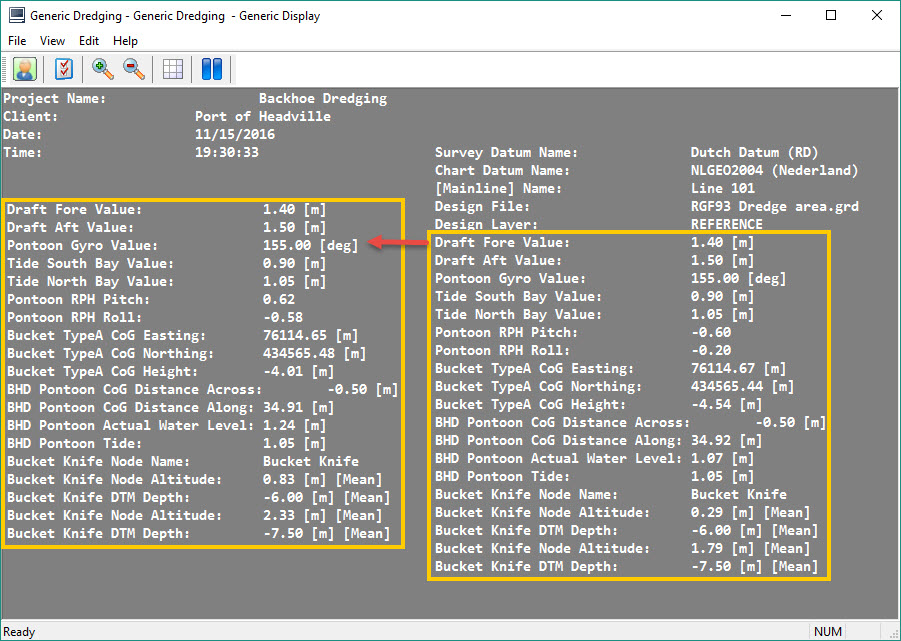Zoom in with the plus magnifier
The height and width of the screenshot is (641, 901).
102,69
